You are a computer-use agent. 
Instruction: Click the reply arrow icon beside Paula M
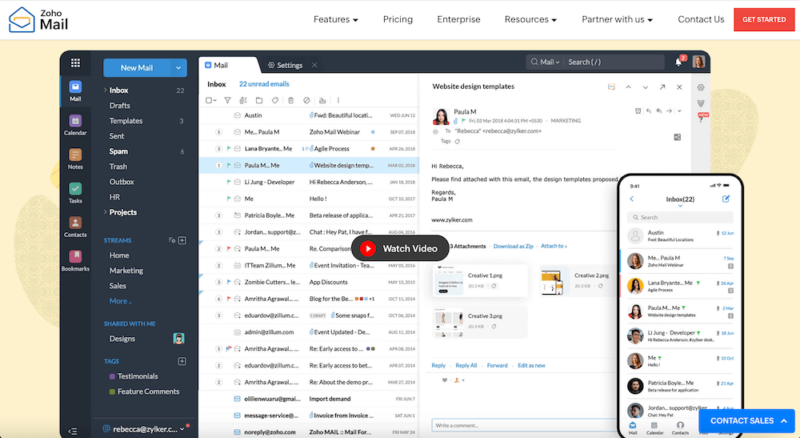click(x=648, y=111)
